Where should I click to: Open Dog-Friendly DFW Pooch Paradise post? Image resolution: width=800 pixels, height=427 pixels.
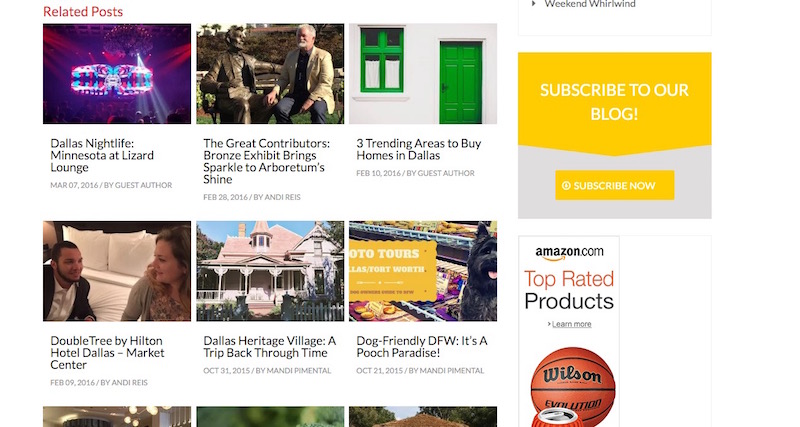421,346
